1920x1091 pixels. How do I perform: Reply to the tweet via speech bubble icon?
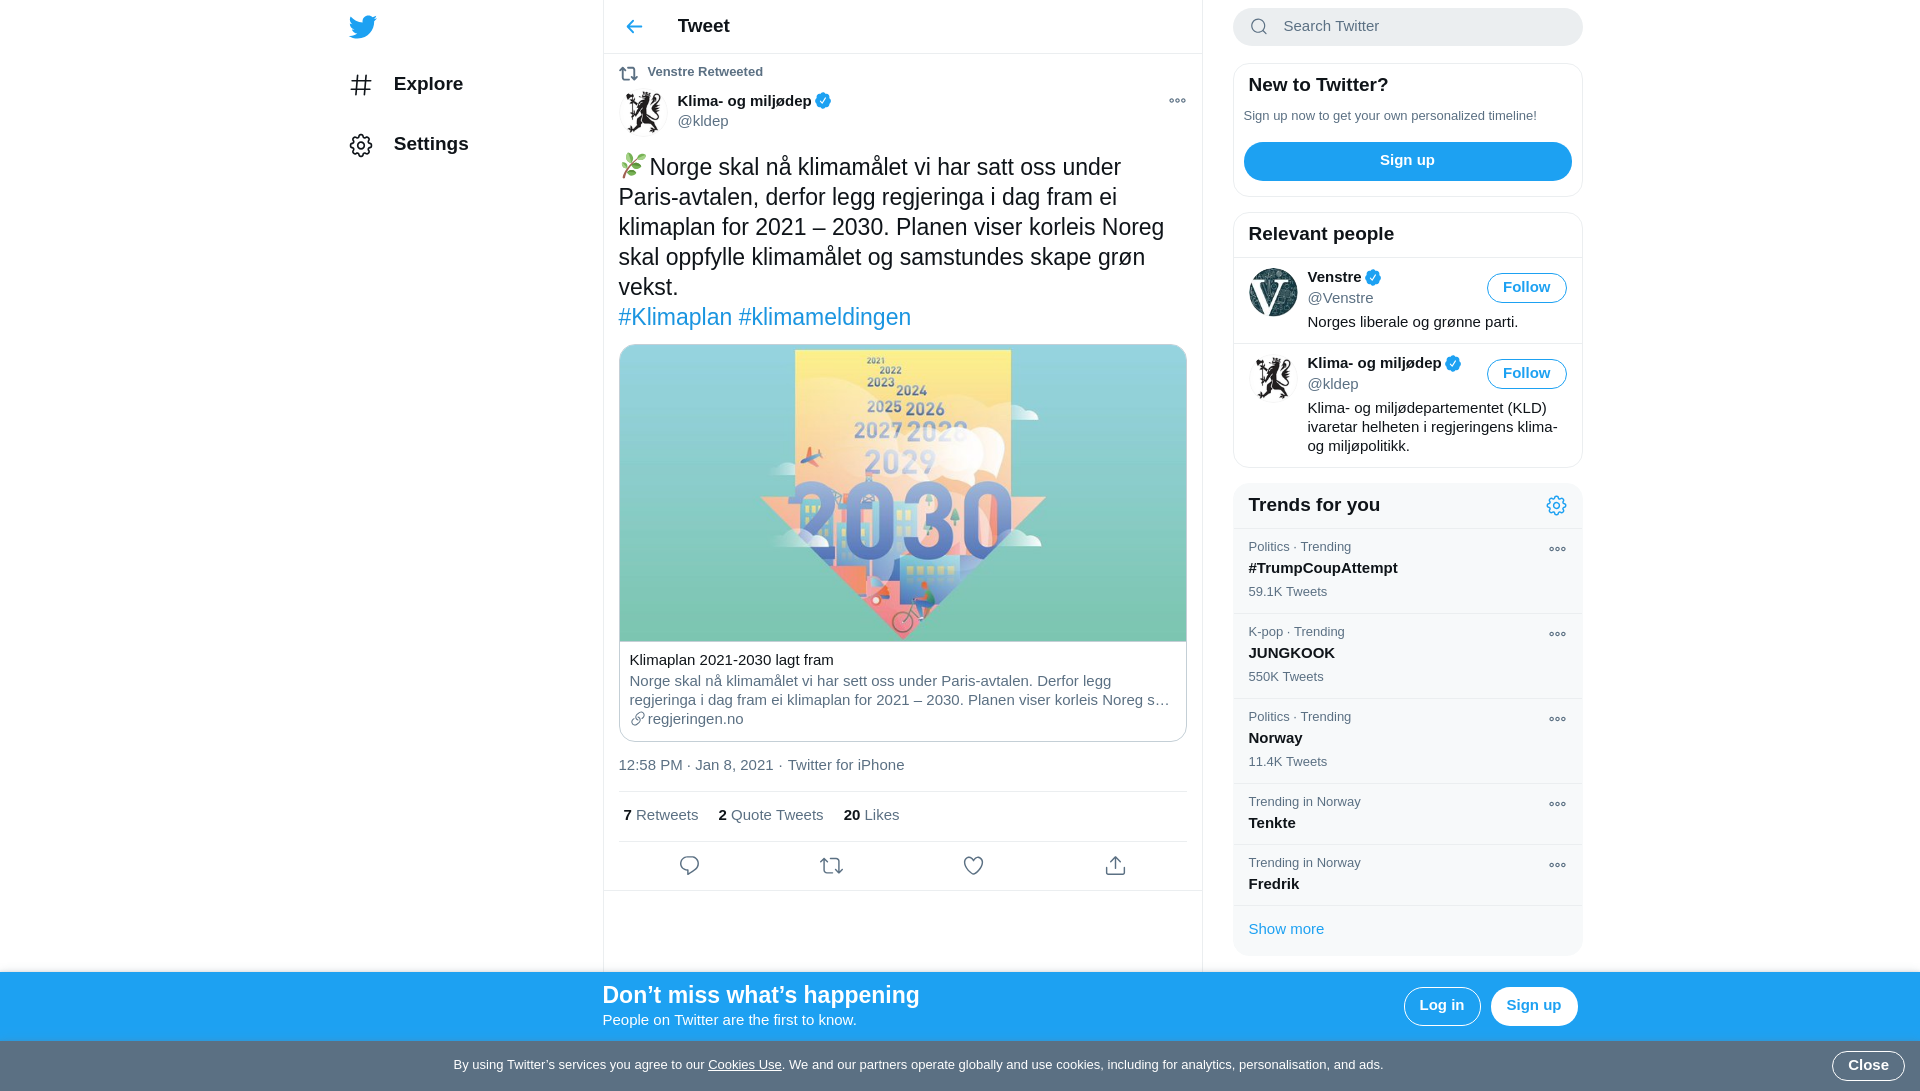click(x=689, y=866)
